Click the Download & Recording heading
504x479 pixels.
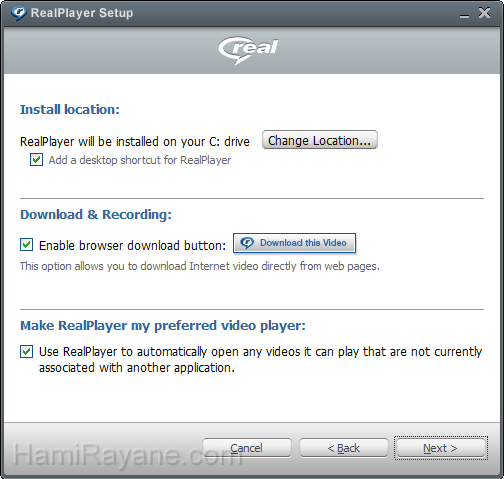click(x=96, y=215)
